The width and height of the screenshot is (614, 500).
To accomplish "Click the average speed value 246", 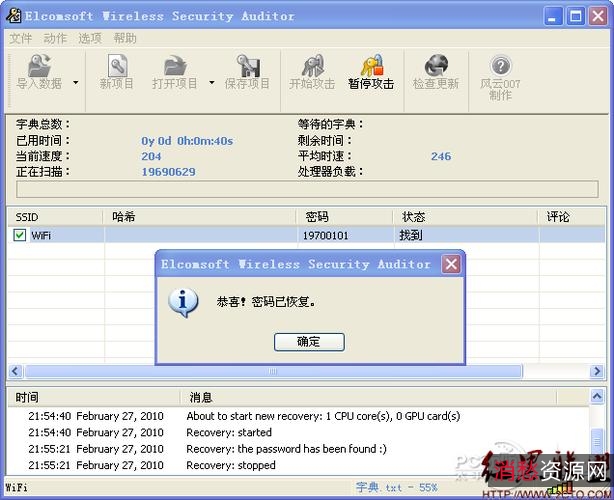I will coord(441,156).
